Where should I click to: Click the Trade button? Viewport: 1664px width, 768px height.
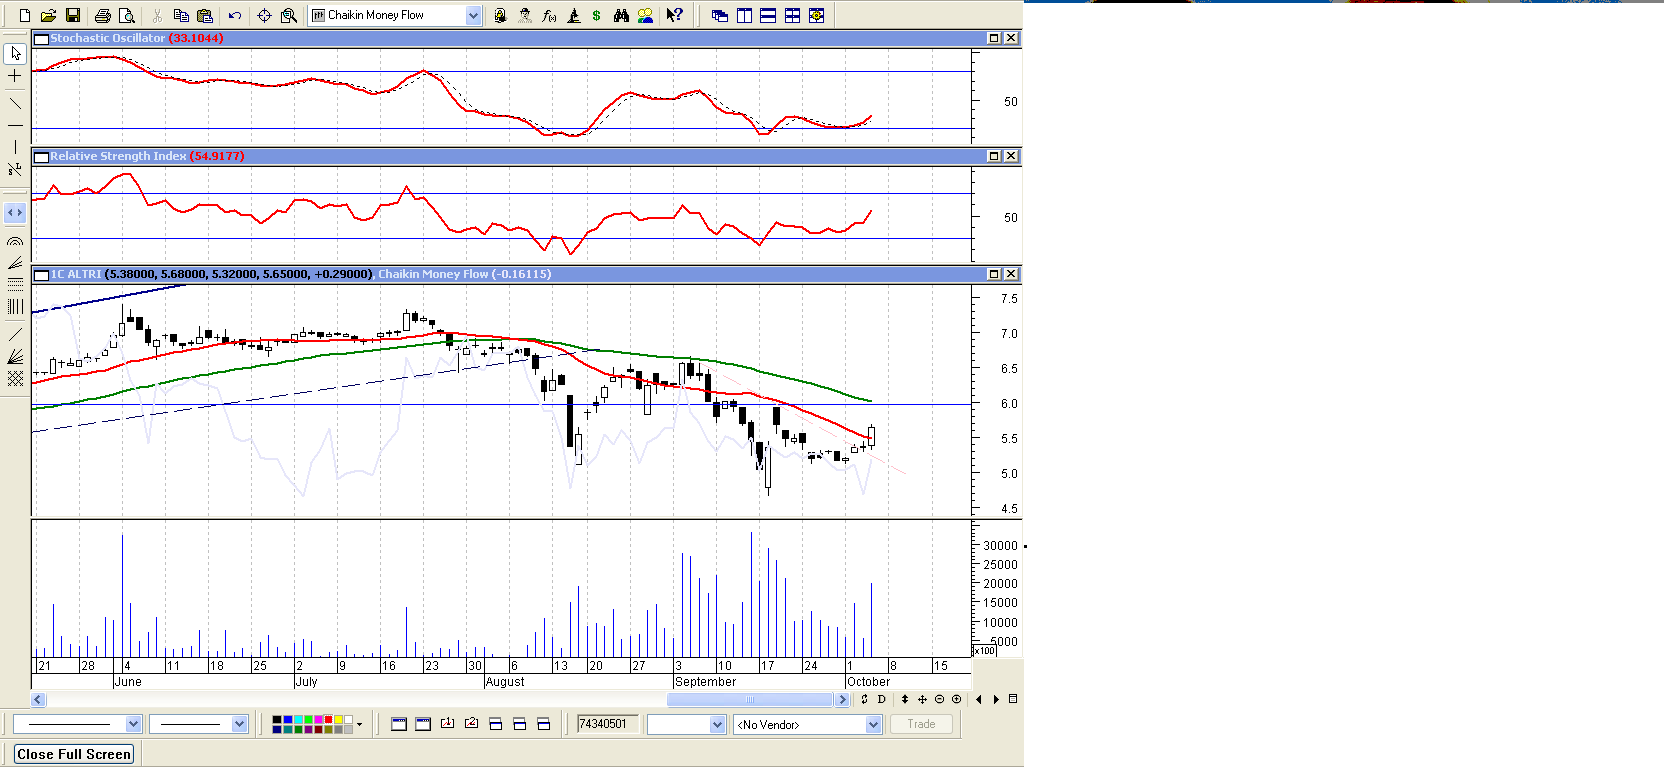[922, 724]
